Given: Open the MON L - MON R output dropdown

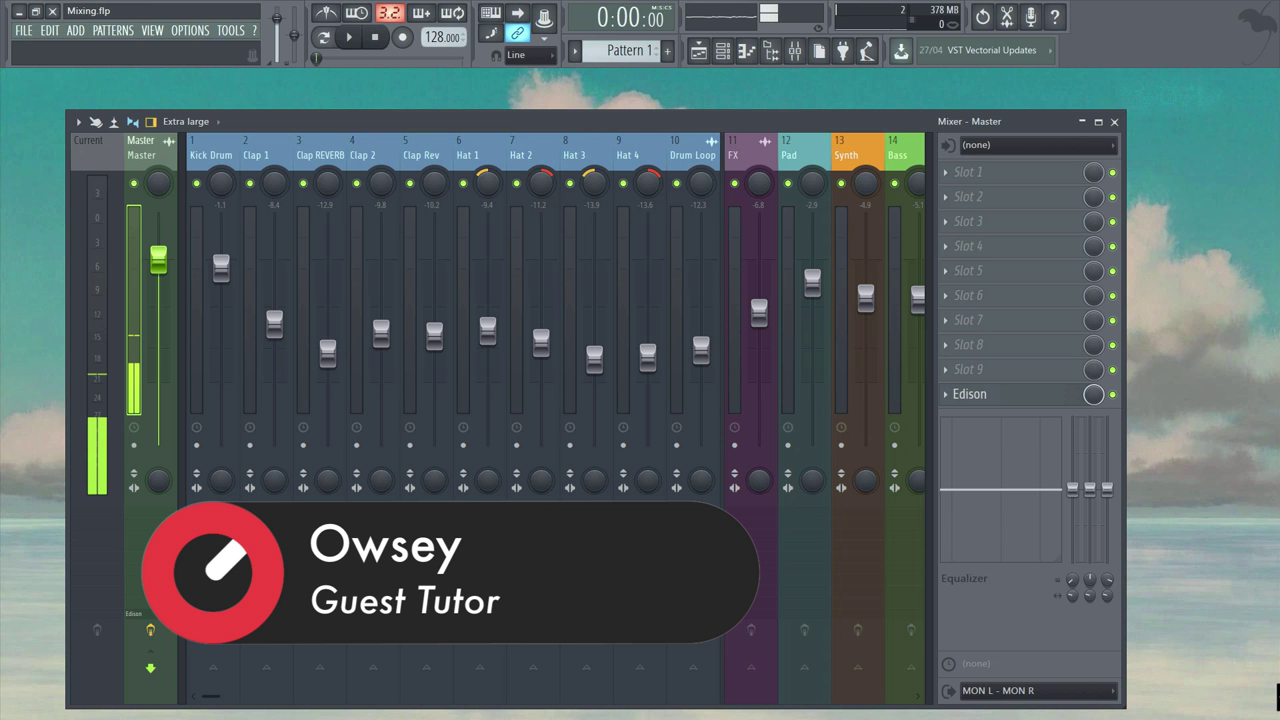Looking at the screenshot, I should [1036, 691].
